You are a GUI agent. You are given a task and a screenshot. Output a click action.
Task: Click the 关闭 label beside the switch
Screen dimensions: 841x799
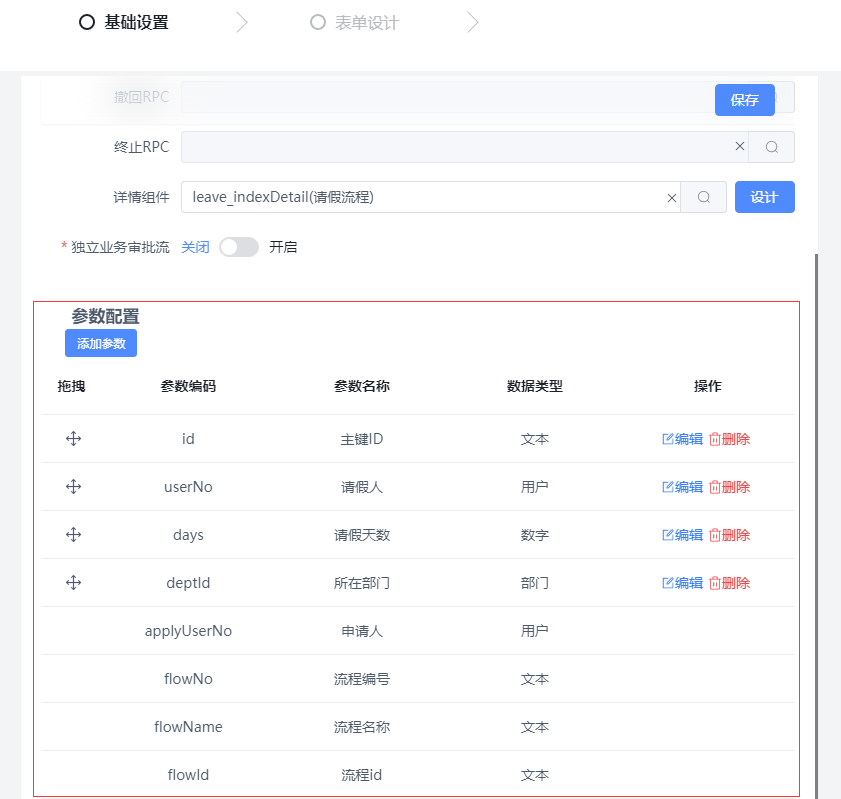point(195,247)
